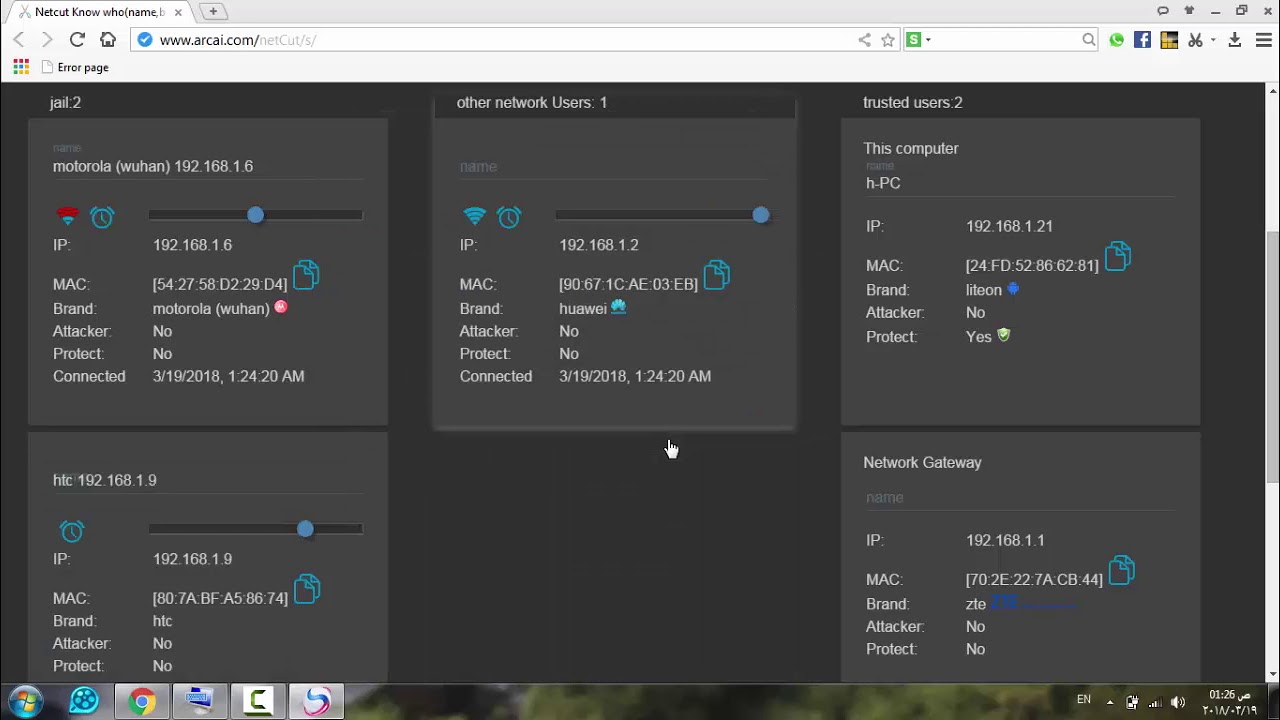This screenshot has width=1280, height=720.
Task: Click huawei brand logo icon
Action: click(x=618, y=307)
